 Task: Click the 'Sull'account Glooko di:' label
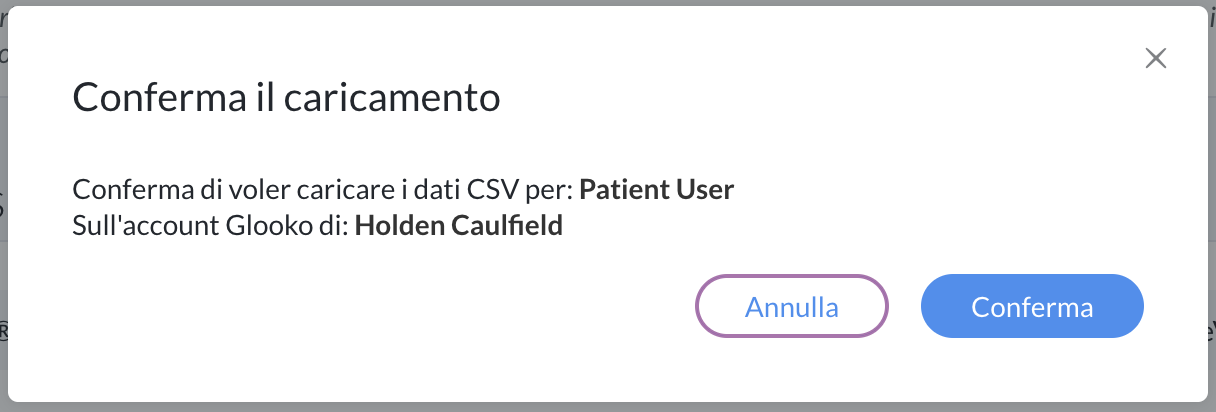point(211,226)
